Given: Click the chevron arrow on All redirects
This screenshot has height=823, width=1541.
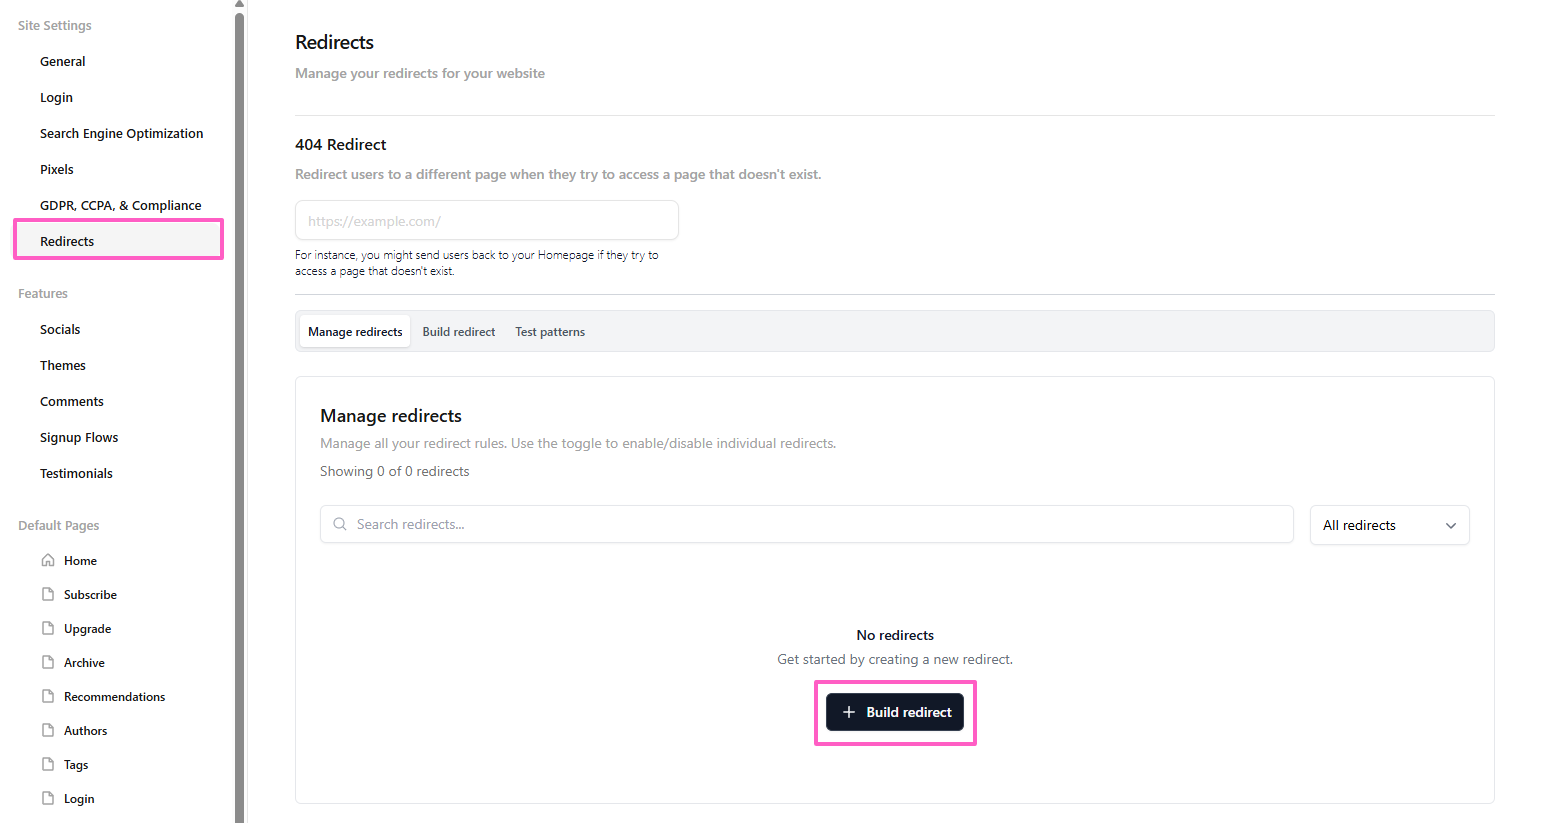Looking at the screenshot, I should pos(1450,526).
